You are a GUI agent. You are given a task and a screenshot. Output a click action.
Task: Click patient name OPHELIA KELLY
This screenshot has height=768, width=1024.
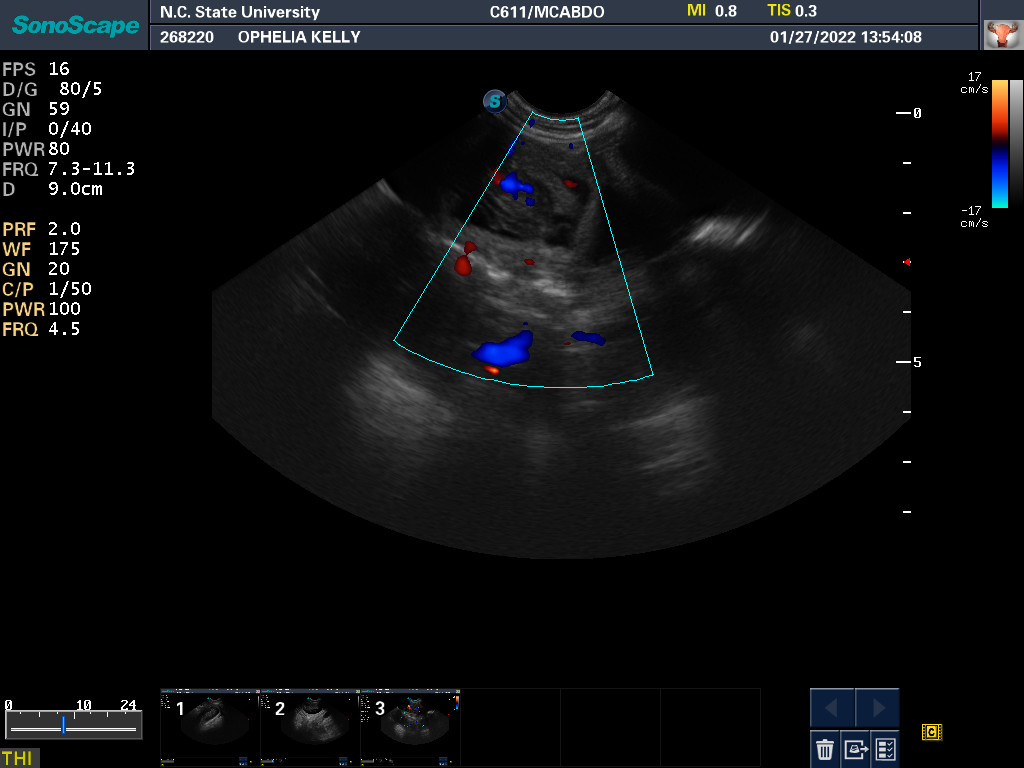[x=299, y=37]
